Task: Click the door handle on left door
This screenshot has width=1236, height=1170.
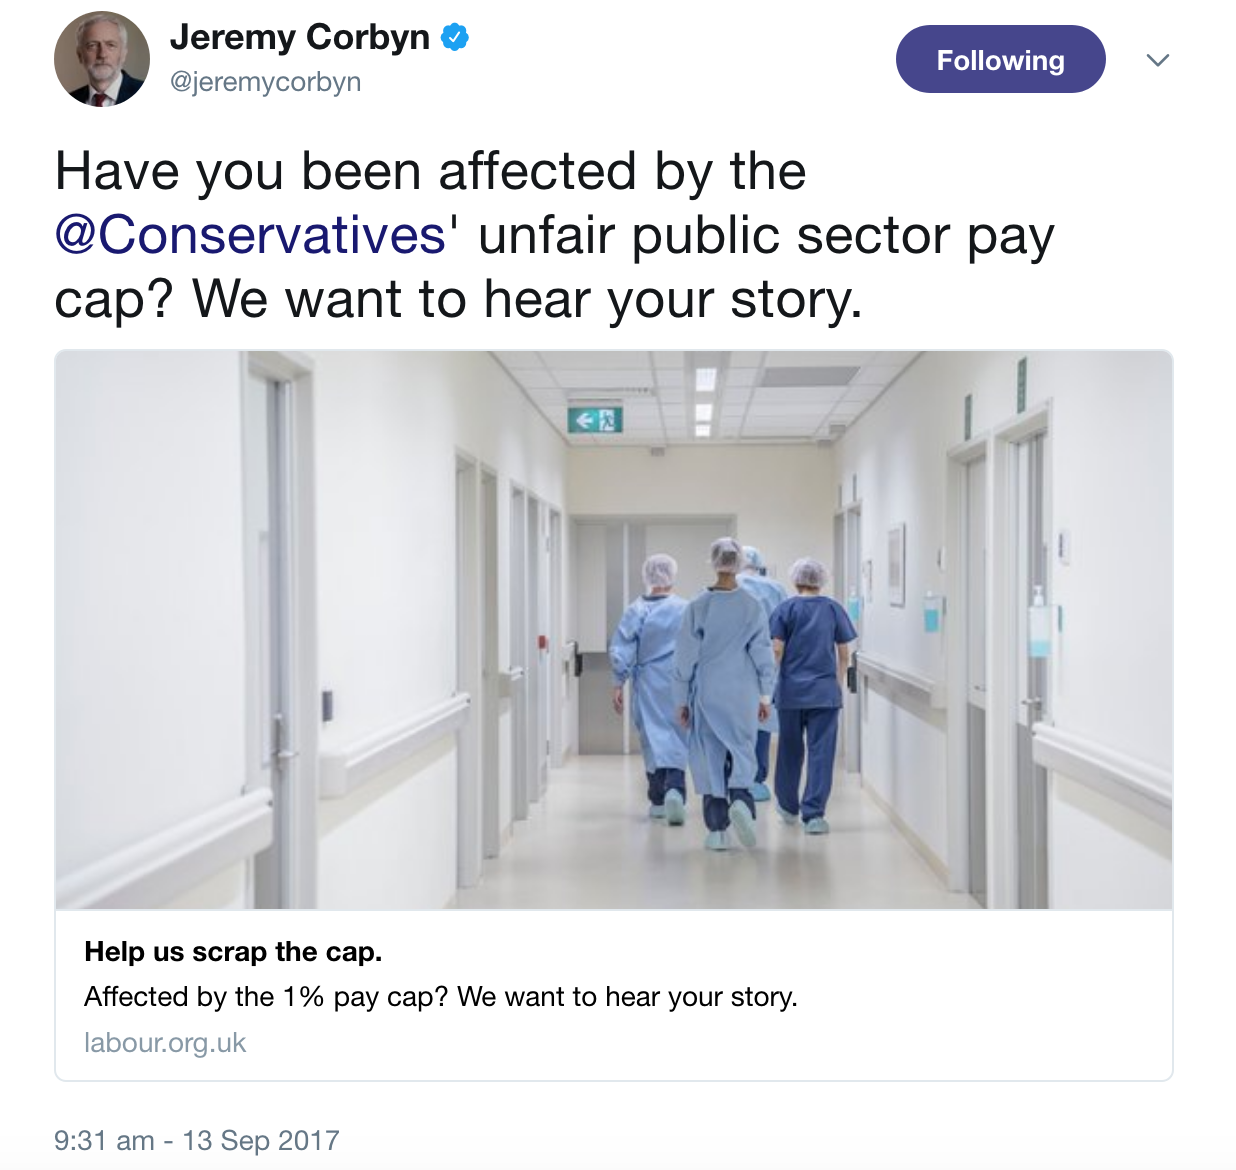Action: [x=283, y=738]
